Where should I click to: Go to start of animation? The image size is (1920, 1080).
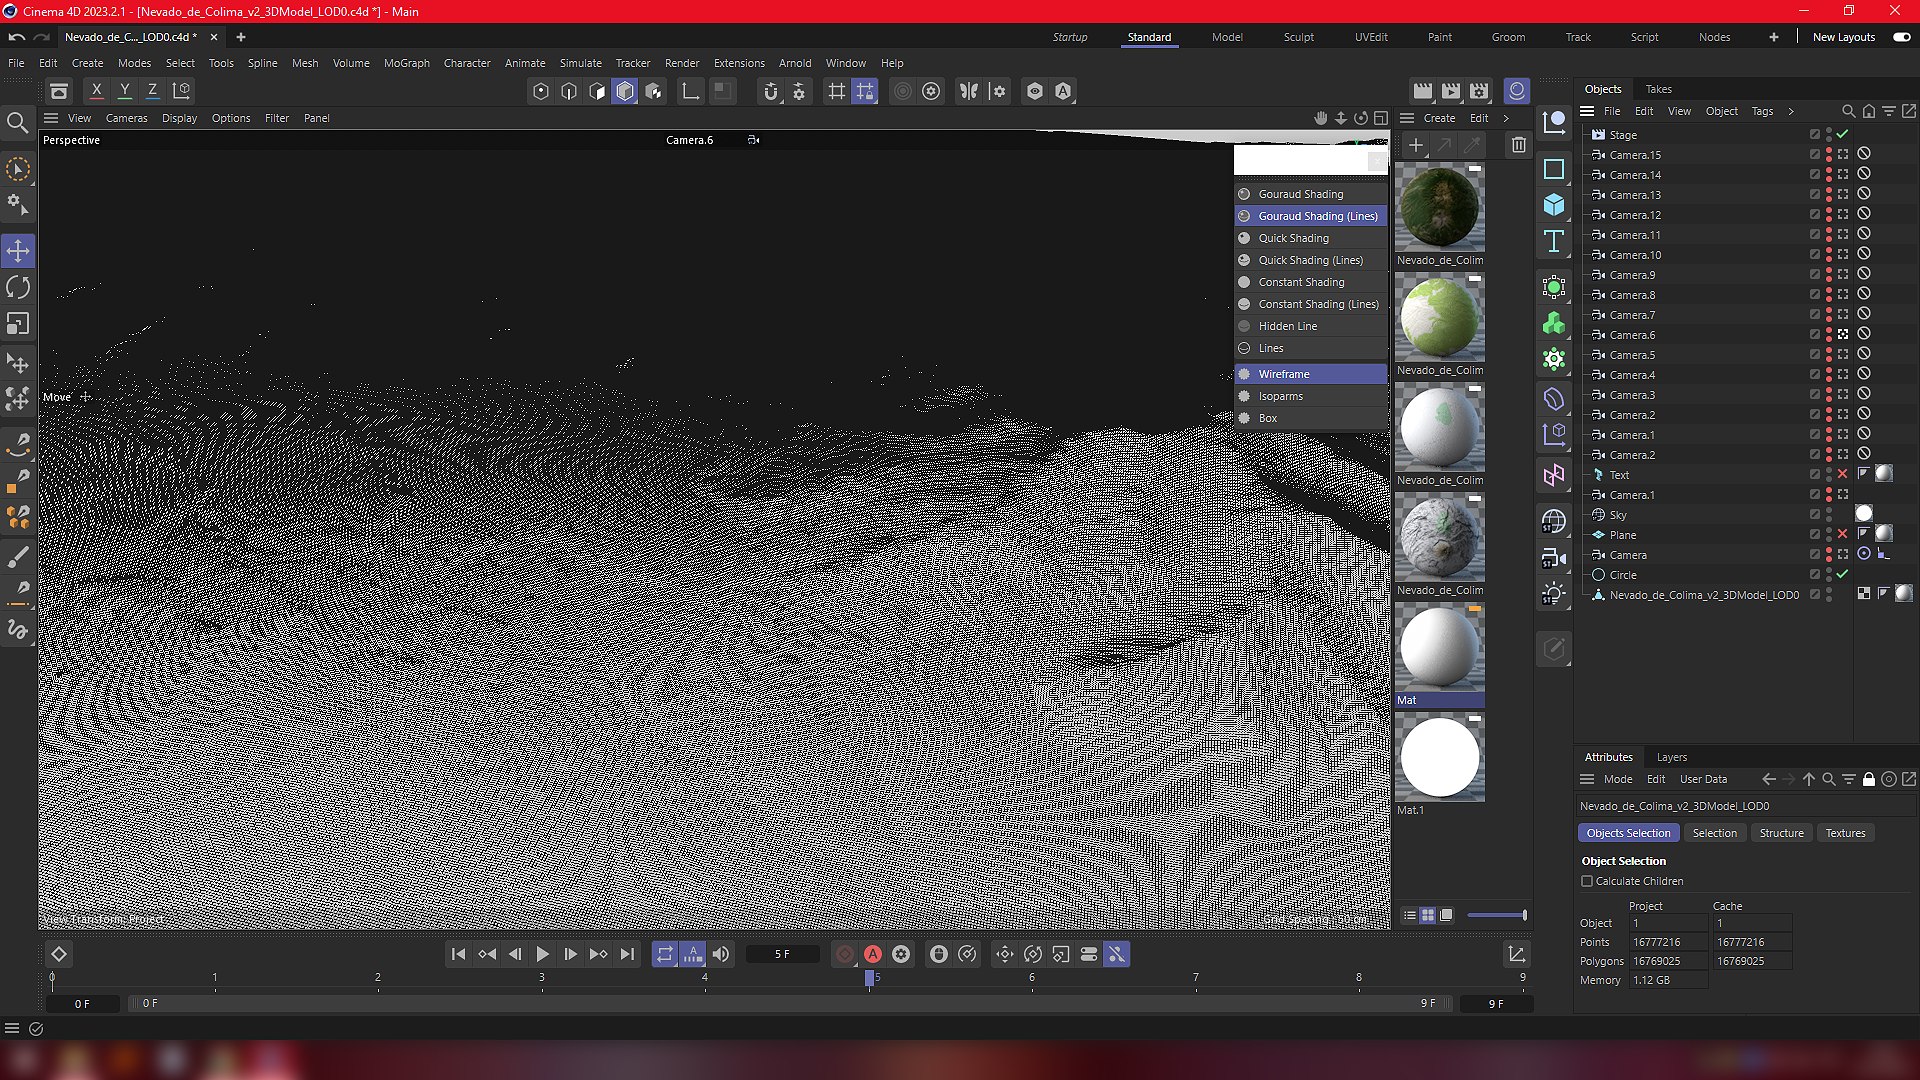pyautogui.click(x=458, y=954)
